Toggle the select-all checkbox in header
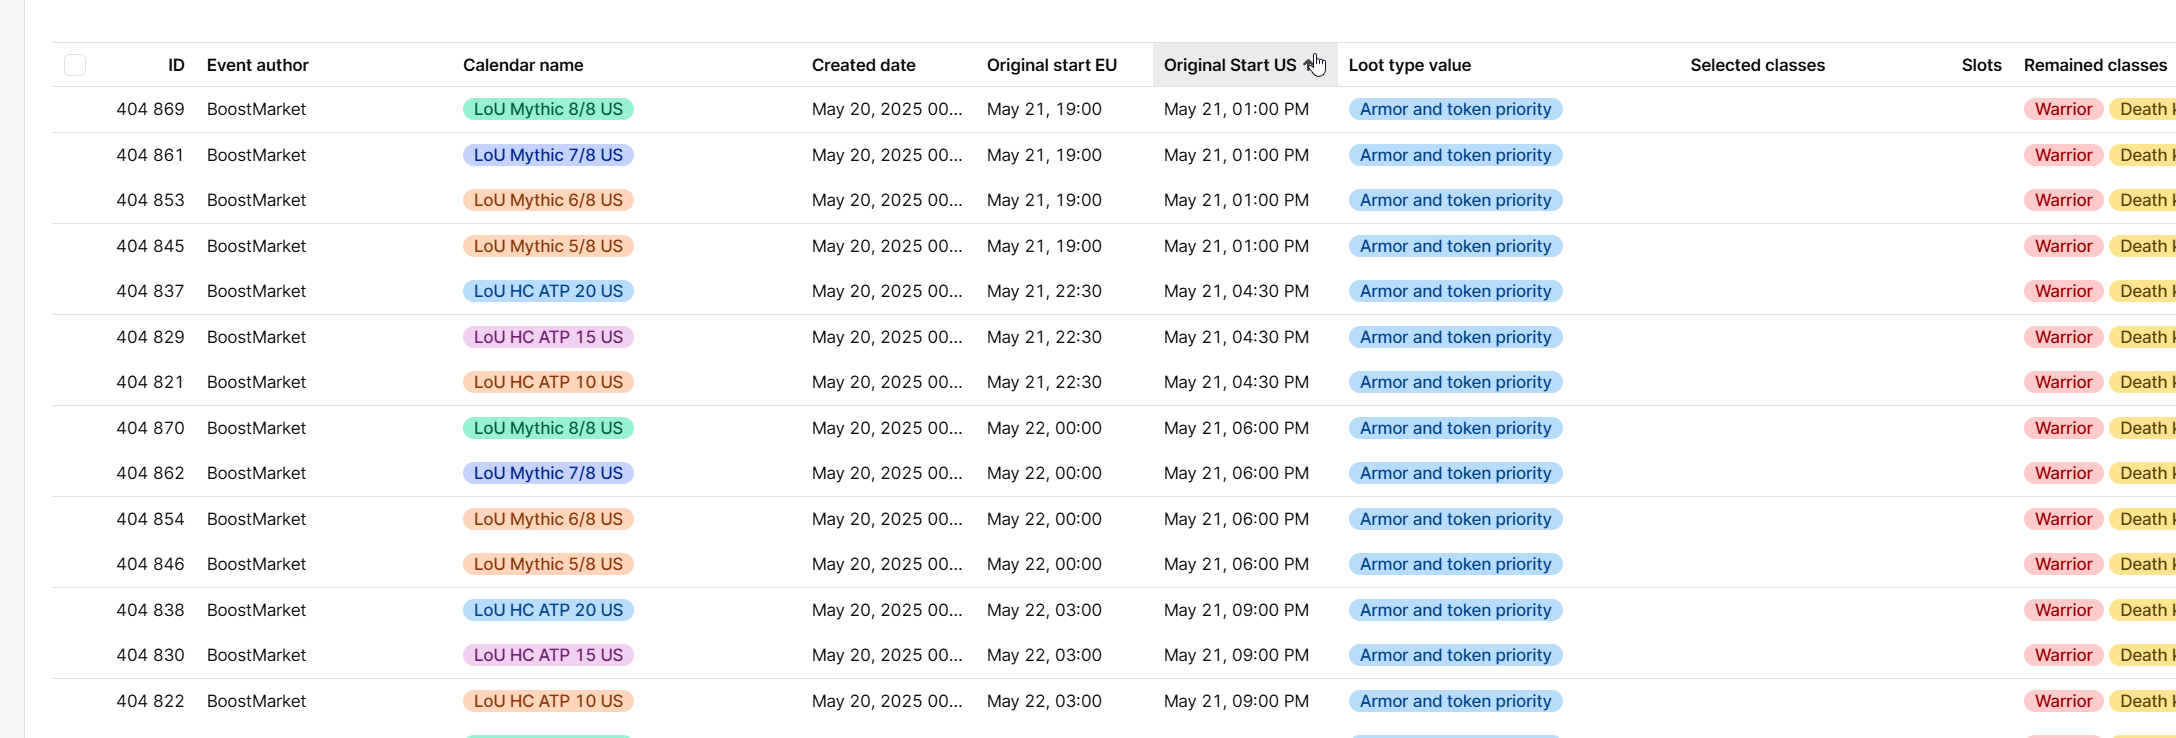The width and height of the screenshot is (2176, 738). click(75, 65)
